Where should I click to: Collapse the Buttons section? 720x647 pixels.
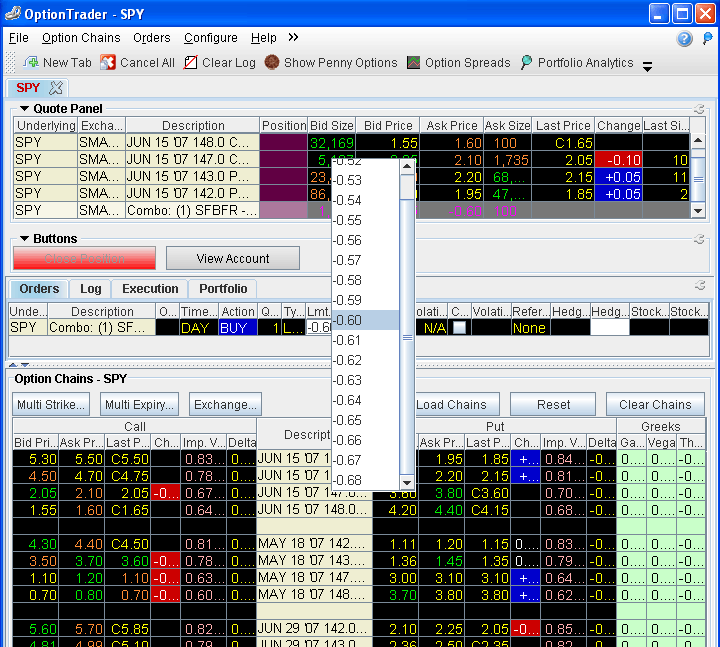(x=24, y=239)
